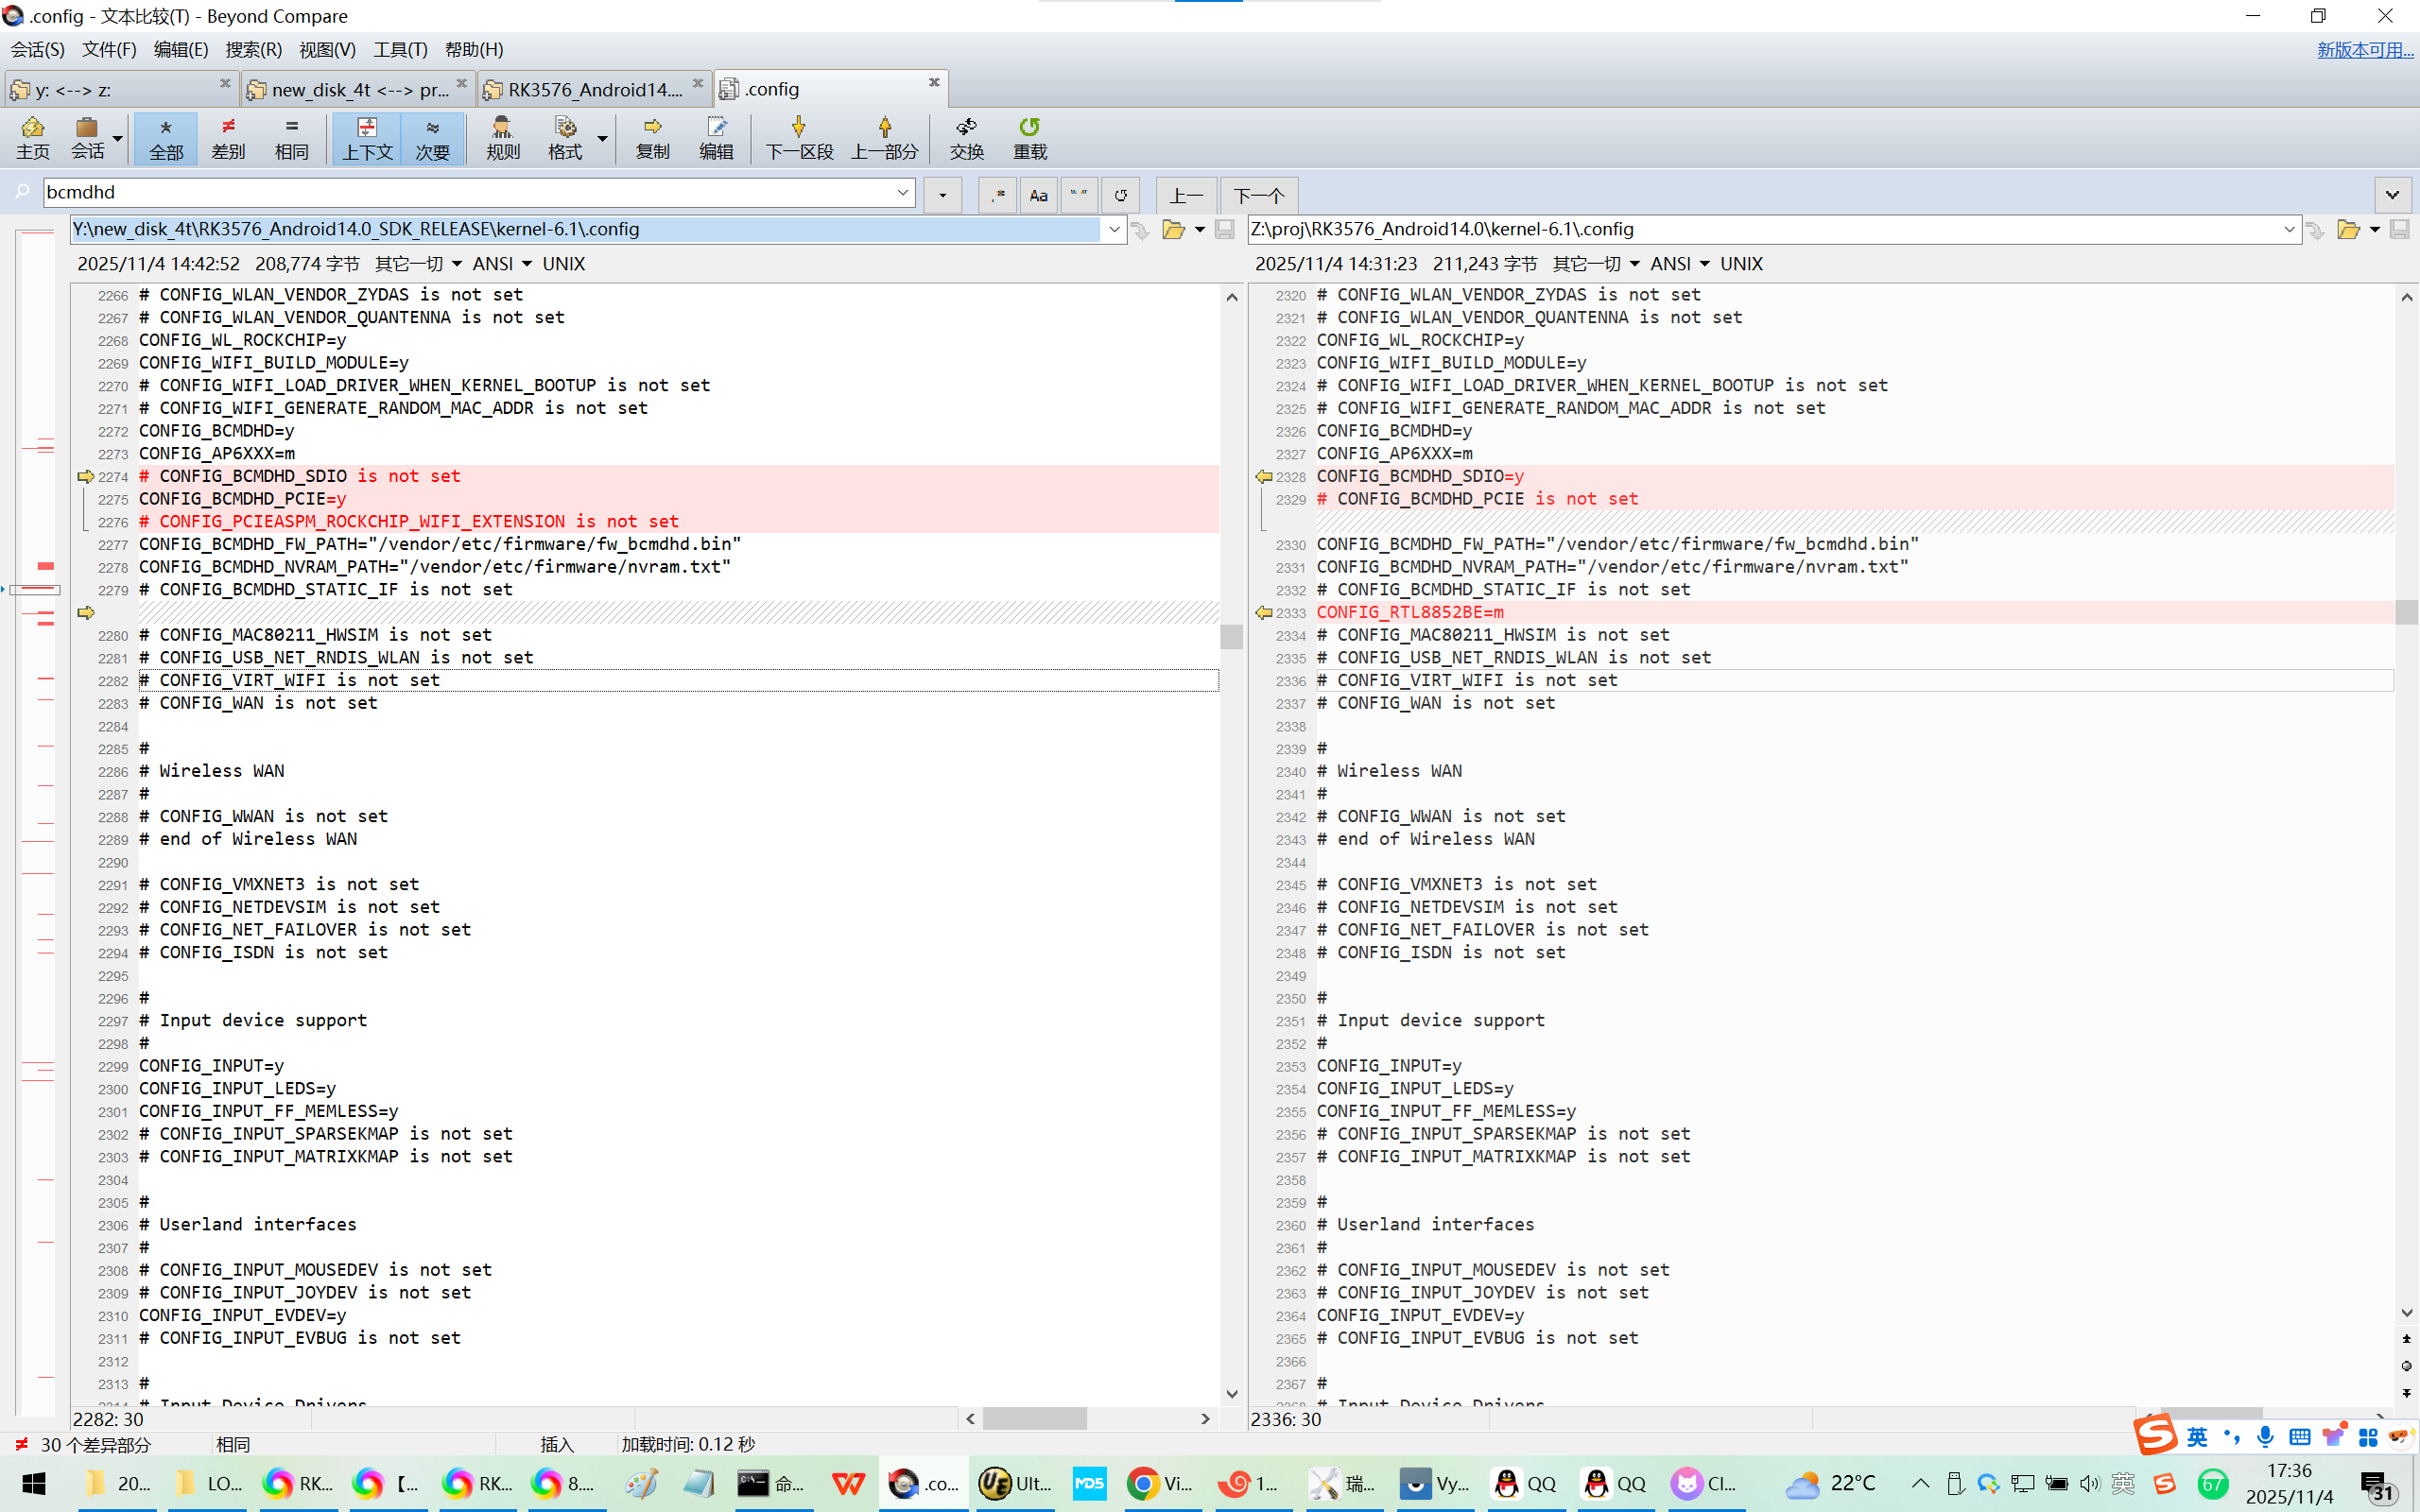Open the right file ANSI encoding dropdown
Image resolution: width=2420 pixels, height=1512 pixels.
click(1704, 264)
